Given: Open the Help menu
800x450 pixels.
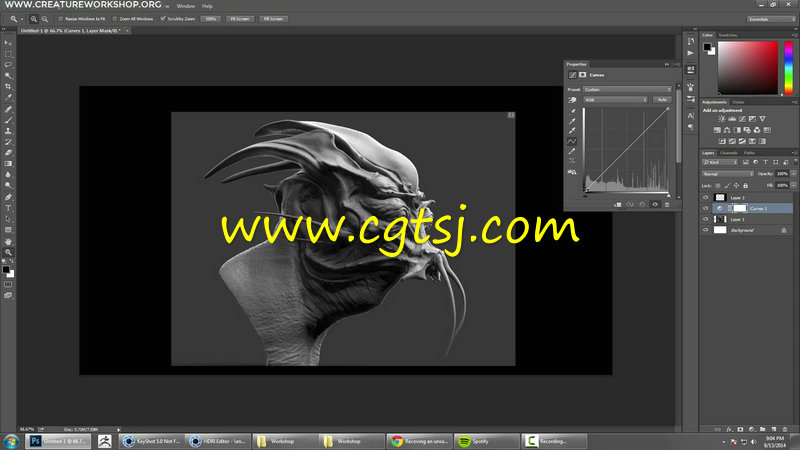Looking at the screenshot, I should (x=207, y=6).
